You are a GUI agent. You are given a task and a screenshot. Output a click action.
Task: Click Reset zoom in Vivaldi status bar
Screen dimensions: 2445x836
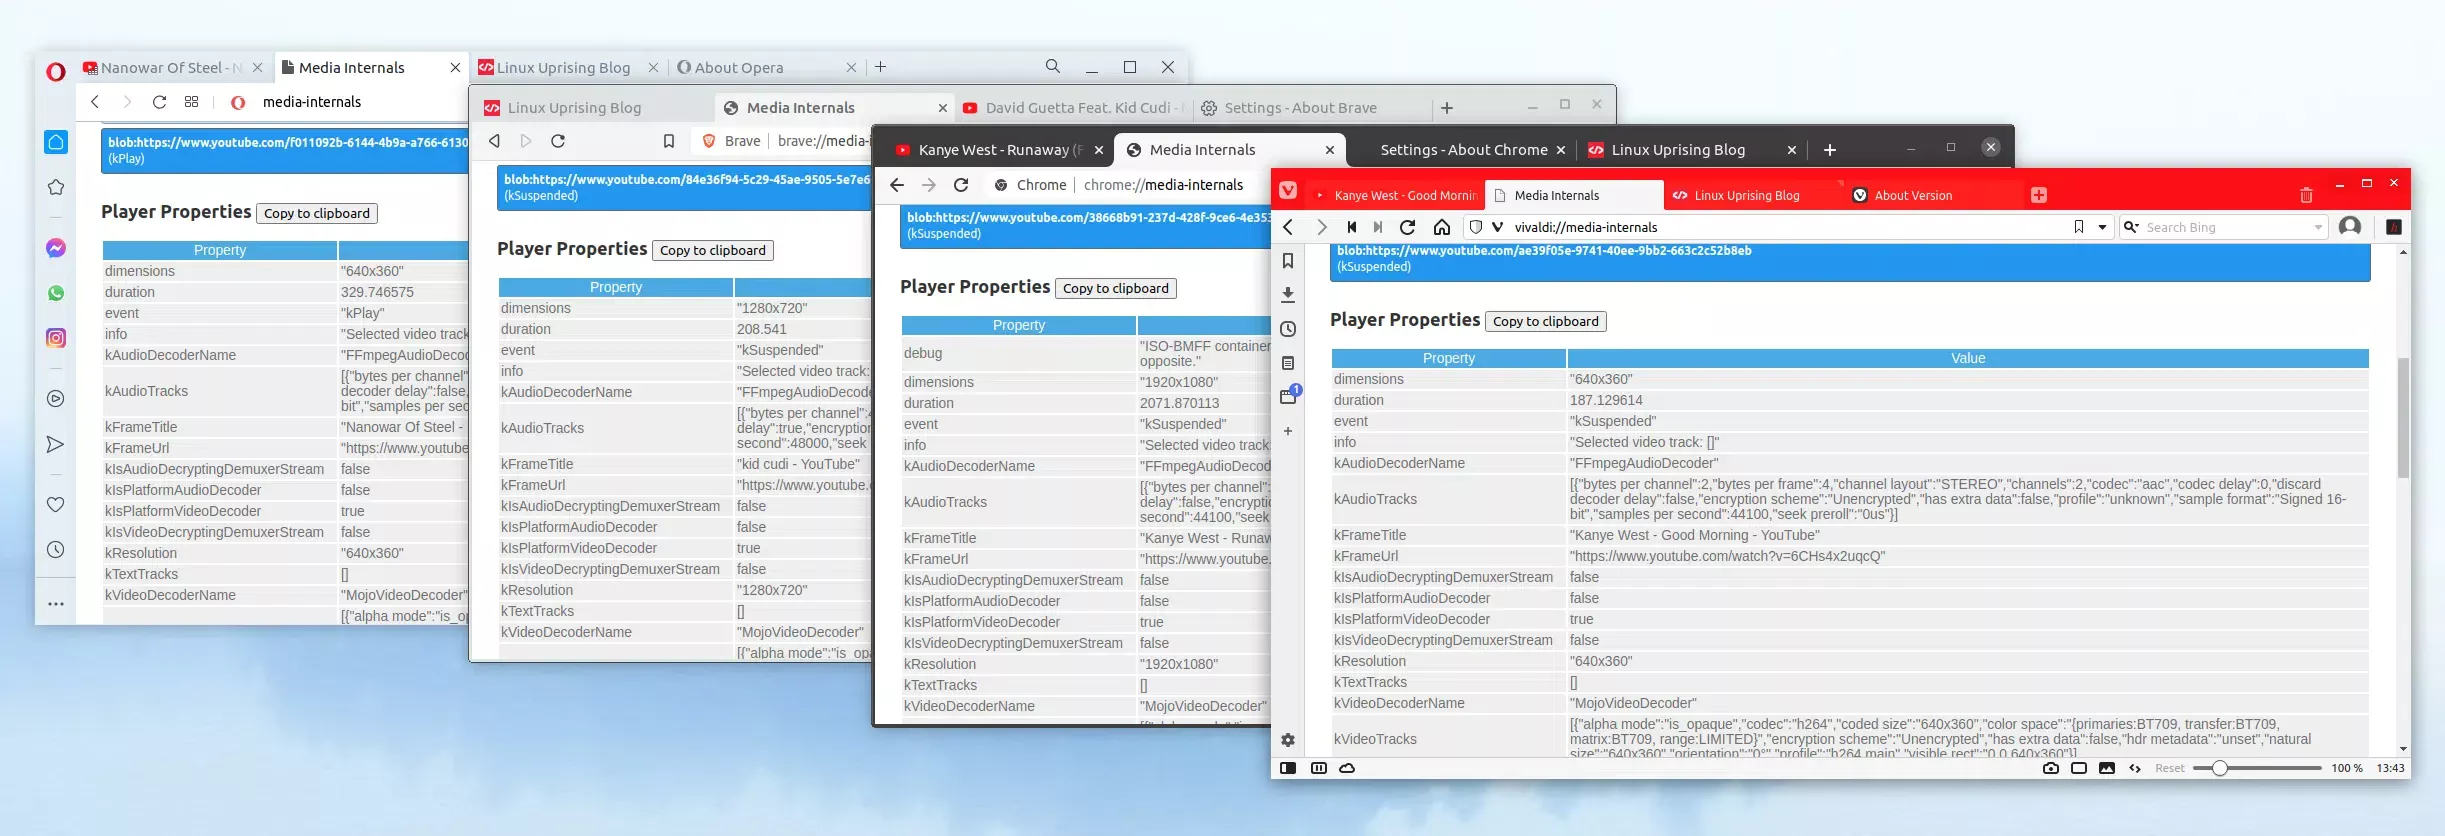[2169, 768]
